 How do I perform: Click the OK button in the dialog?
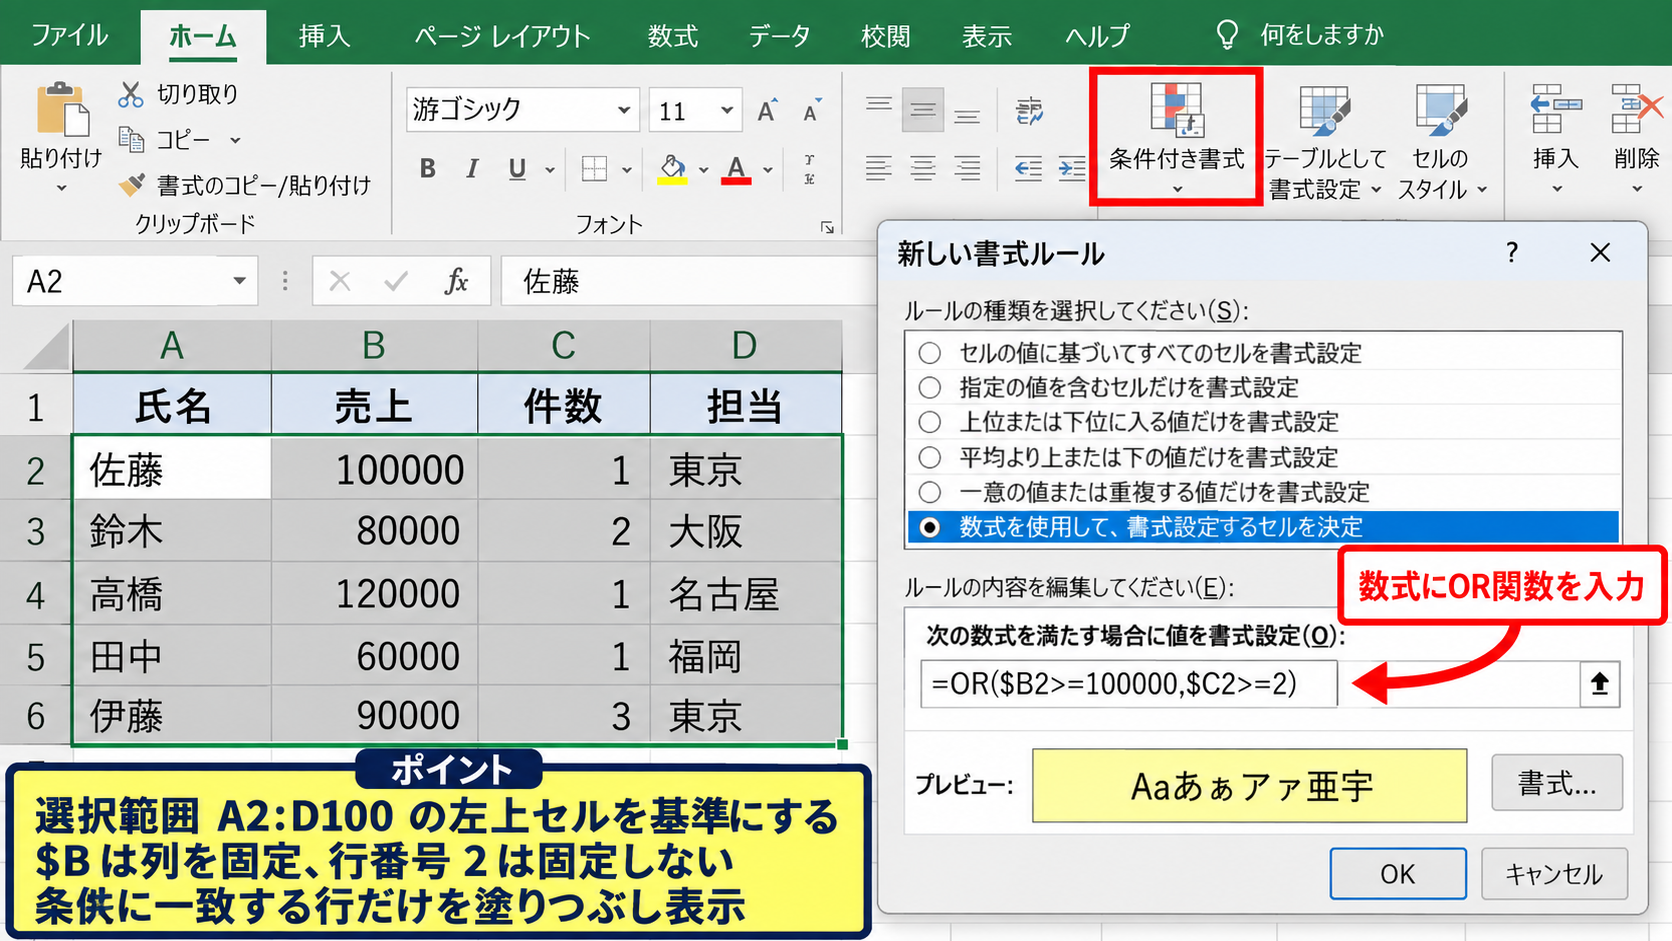coord(1398,874)
